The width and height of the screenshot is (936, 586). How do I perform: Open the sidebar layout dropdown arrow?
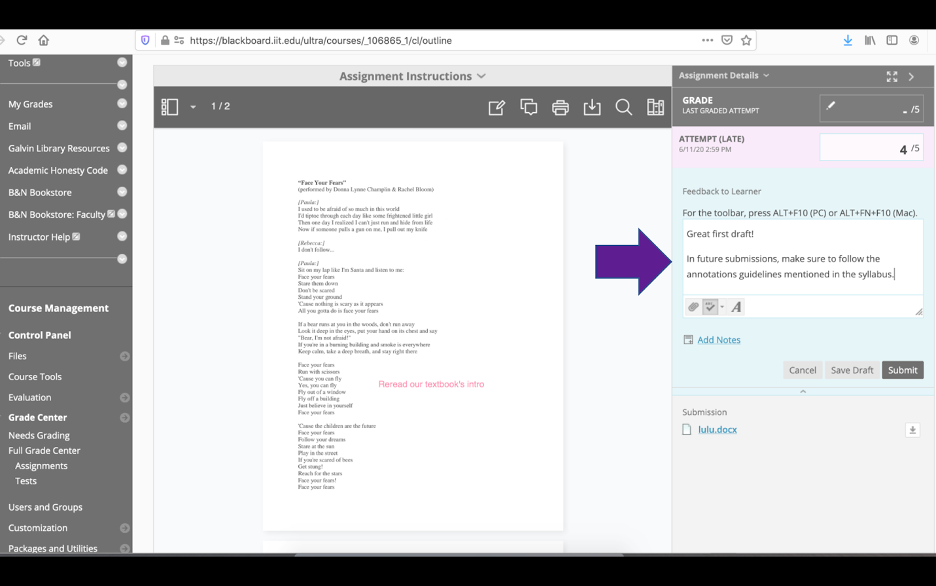click(x=193, y=107)
